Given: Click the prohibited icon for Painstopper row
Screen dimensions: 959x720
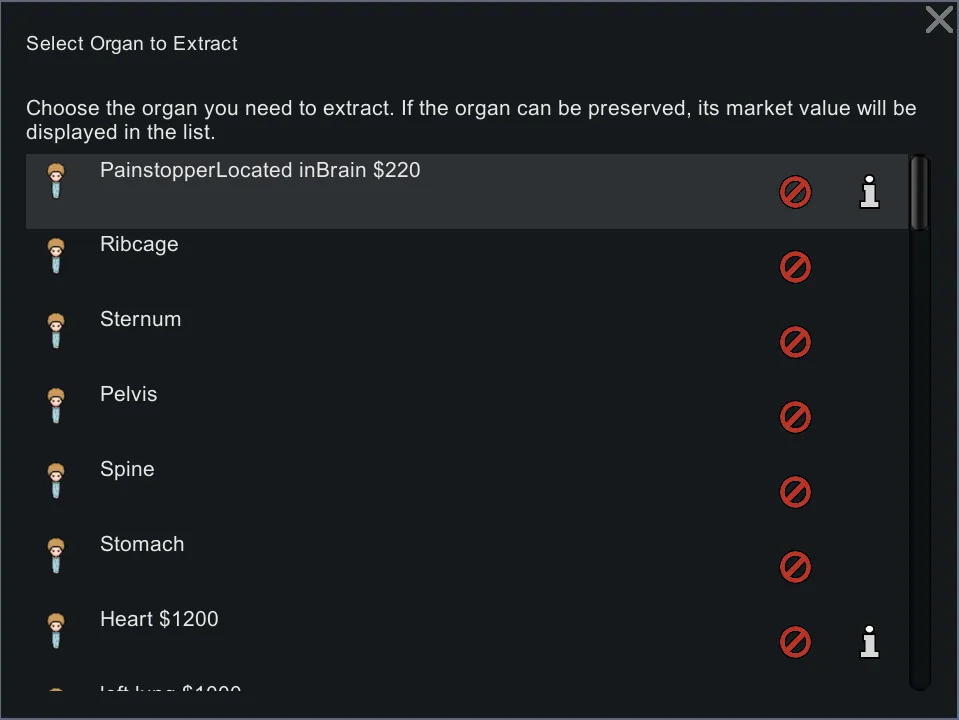Looking at the screenshot, I should click(x=795, y=192).
